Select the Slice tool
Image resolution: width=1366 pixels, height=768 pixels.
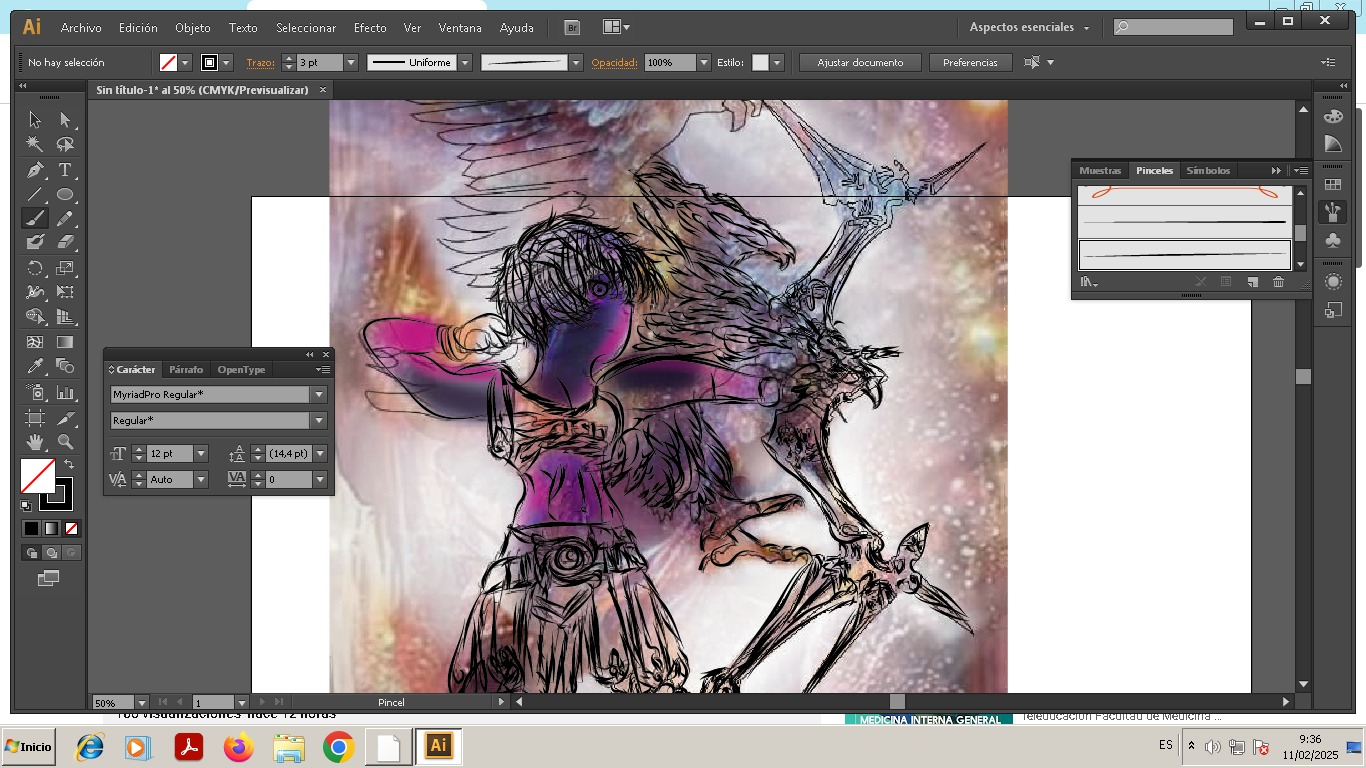(65, 417)
